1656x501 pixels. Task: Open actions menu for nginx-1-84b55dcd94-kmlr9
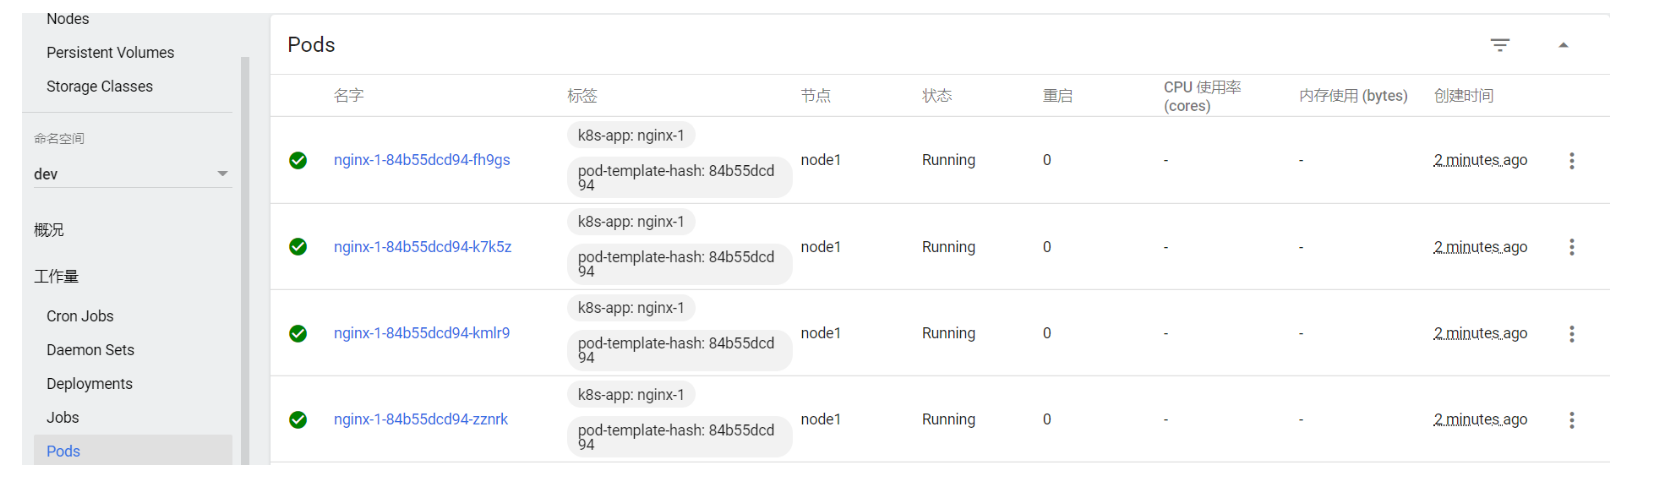tap(1571, 334)
